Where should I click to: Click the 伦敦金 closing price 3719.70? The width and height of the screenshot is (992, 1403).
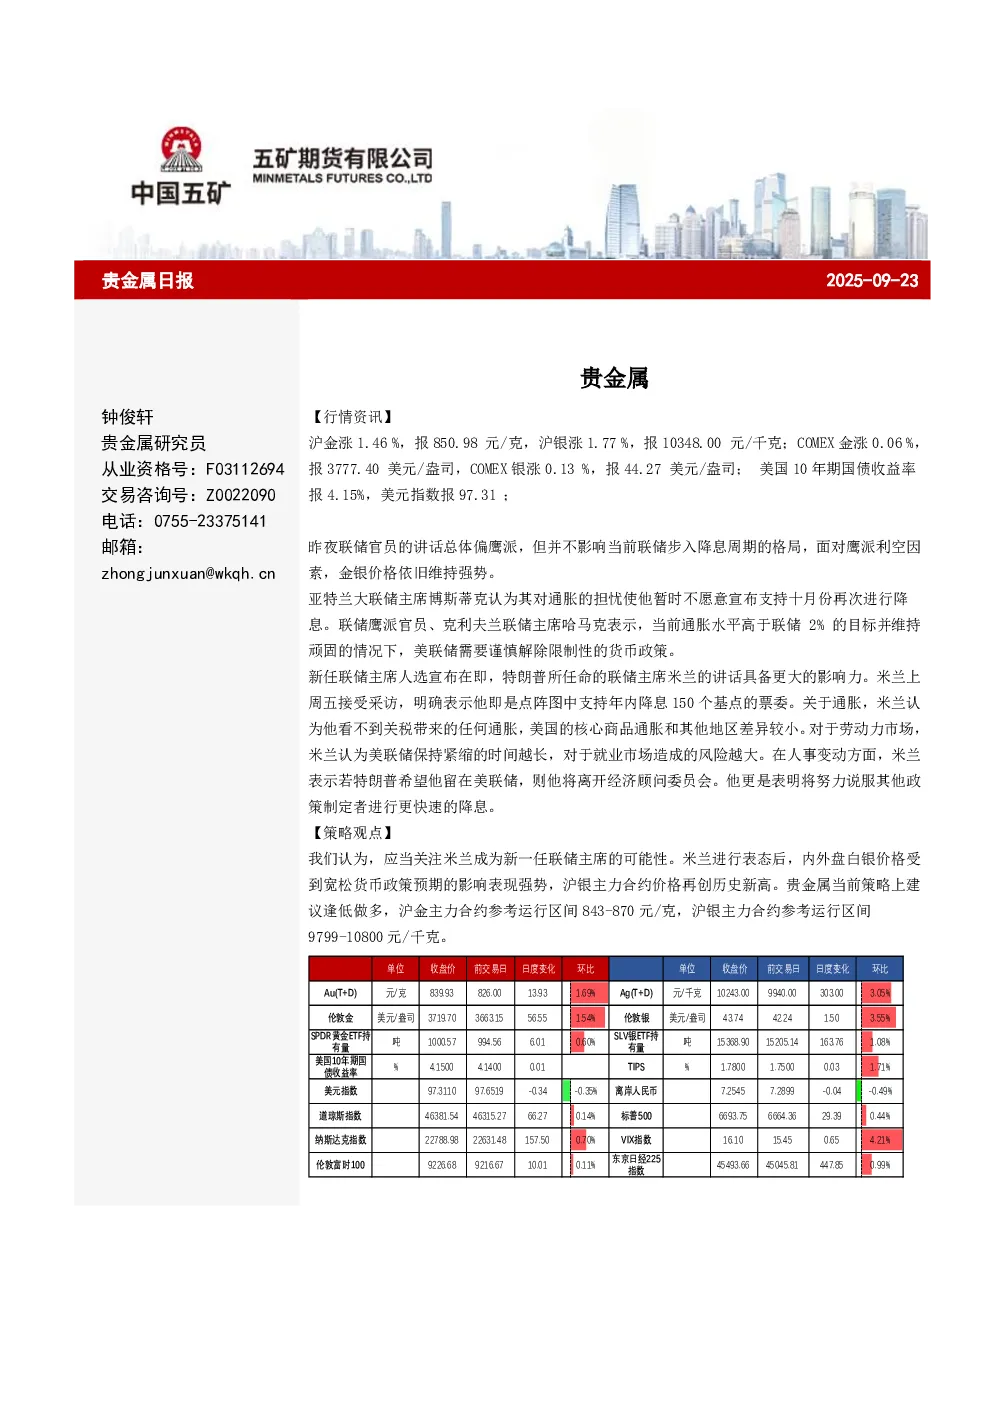[442, 1018]
